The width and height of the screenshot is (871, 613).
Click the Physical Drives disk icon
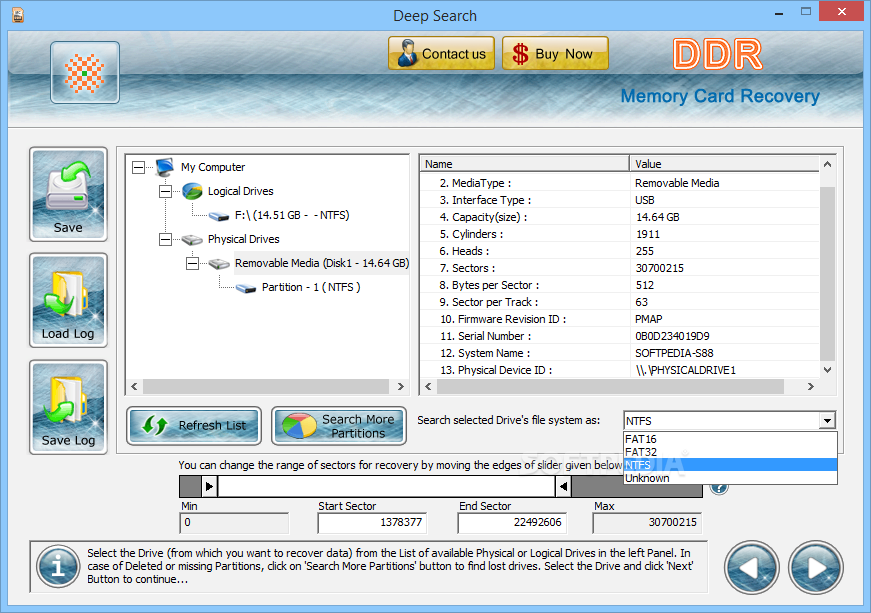coord(192,239)
